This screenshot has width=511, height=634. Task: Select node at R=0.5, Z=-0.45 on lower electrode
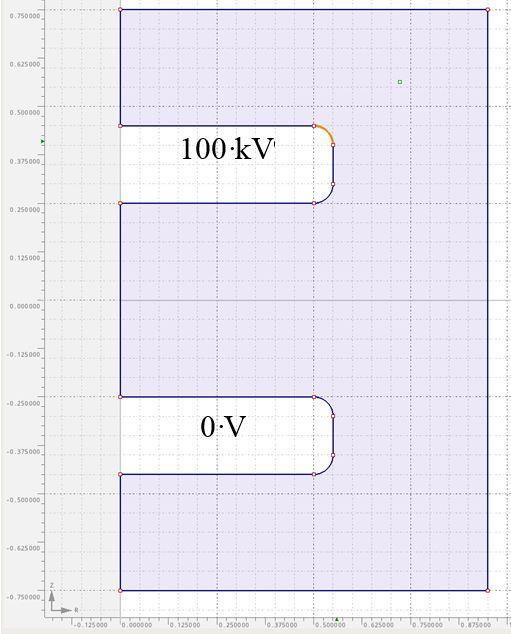click(x=314, y=474)
